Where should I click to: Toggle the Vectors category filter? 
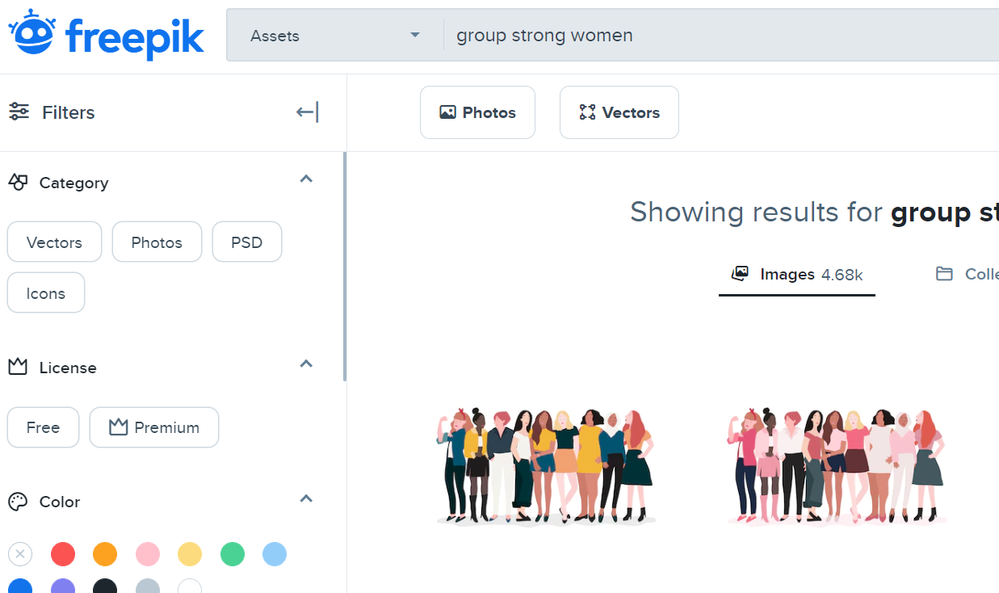point(54,242)
